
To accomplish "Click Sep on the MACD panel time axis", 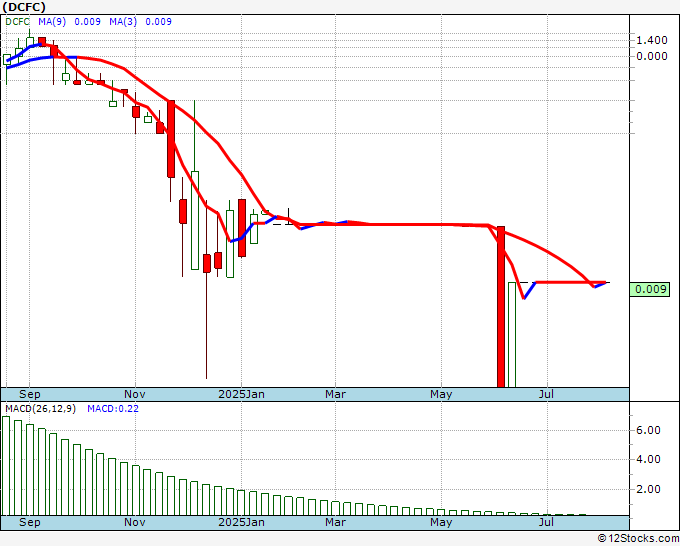I will tap(30, 522).
